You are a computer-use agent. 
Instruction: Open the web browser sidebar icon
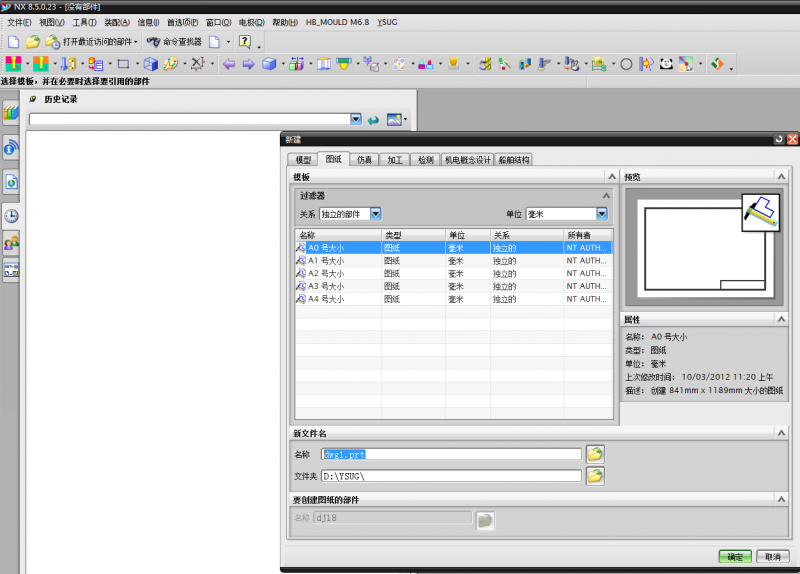pos(11,182)
